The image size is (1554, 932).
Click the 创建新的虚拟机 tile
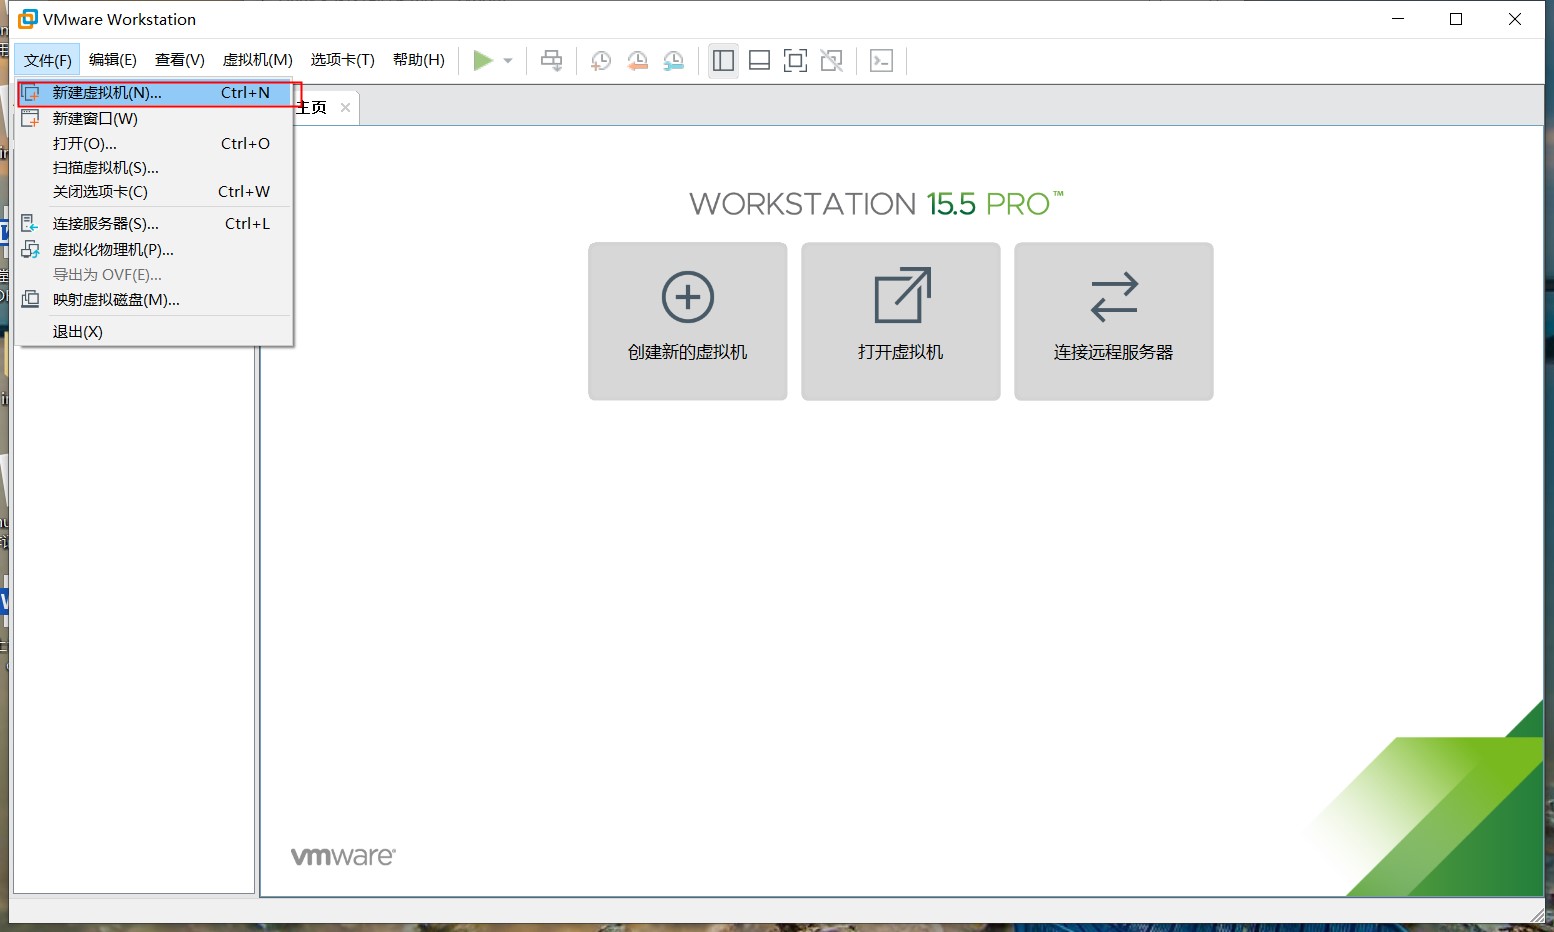[x=688, y=321]
